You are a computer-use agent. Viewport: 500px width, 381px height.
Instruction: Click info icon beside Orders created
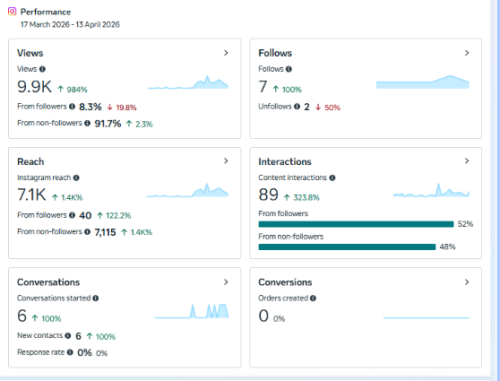coord(313,298)
